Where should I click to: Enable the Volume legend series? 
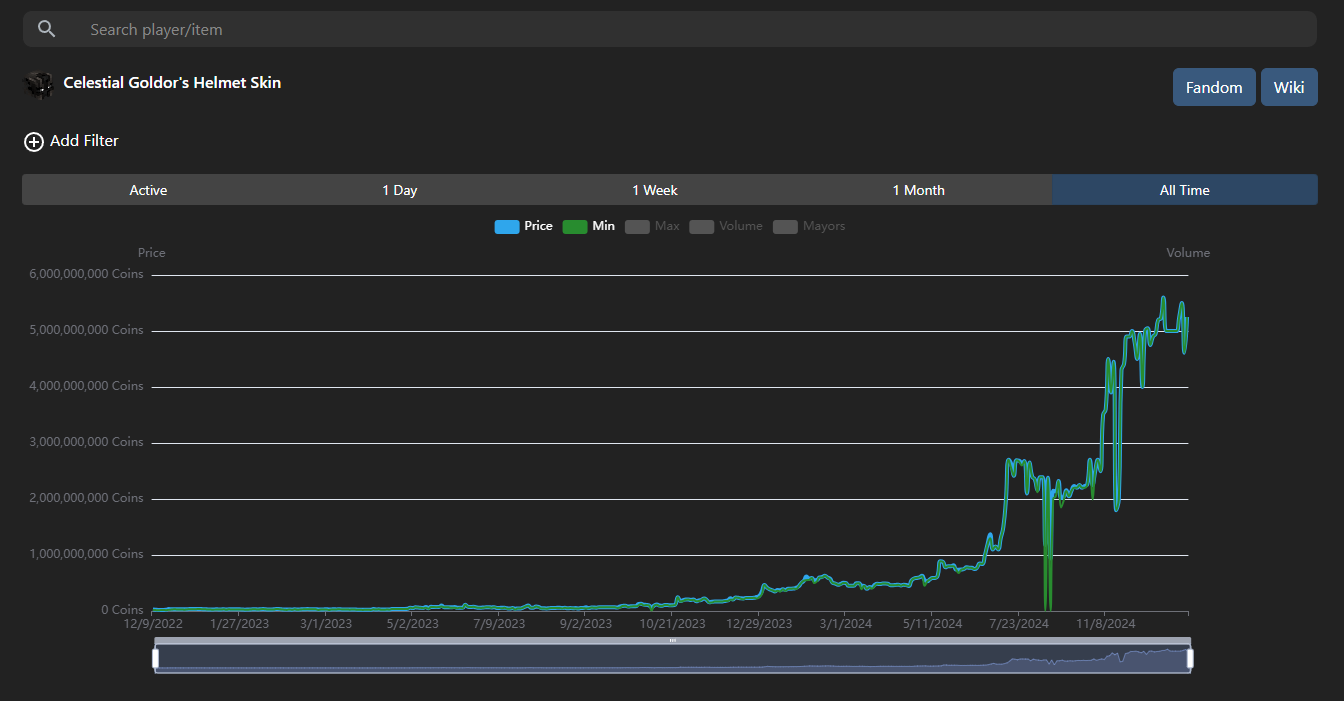pos(726,226)
